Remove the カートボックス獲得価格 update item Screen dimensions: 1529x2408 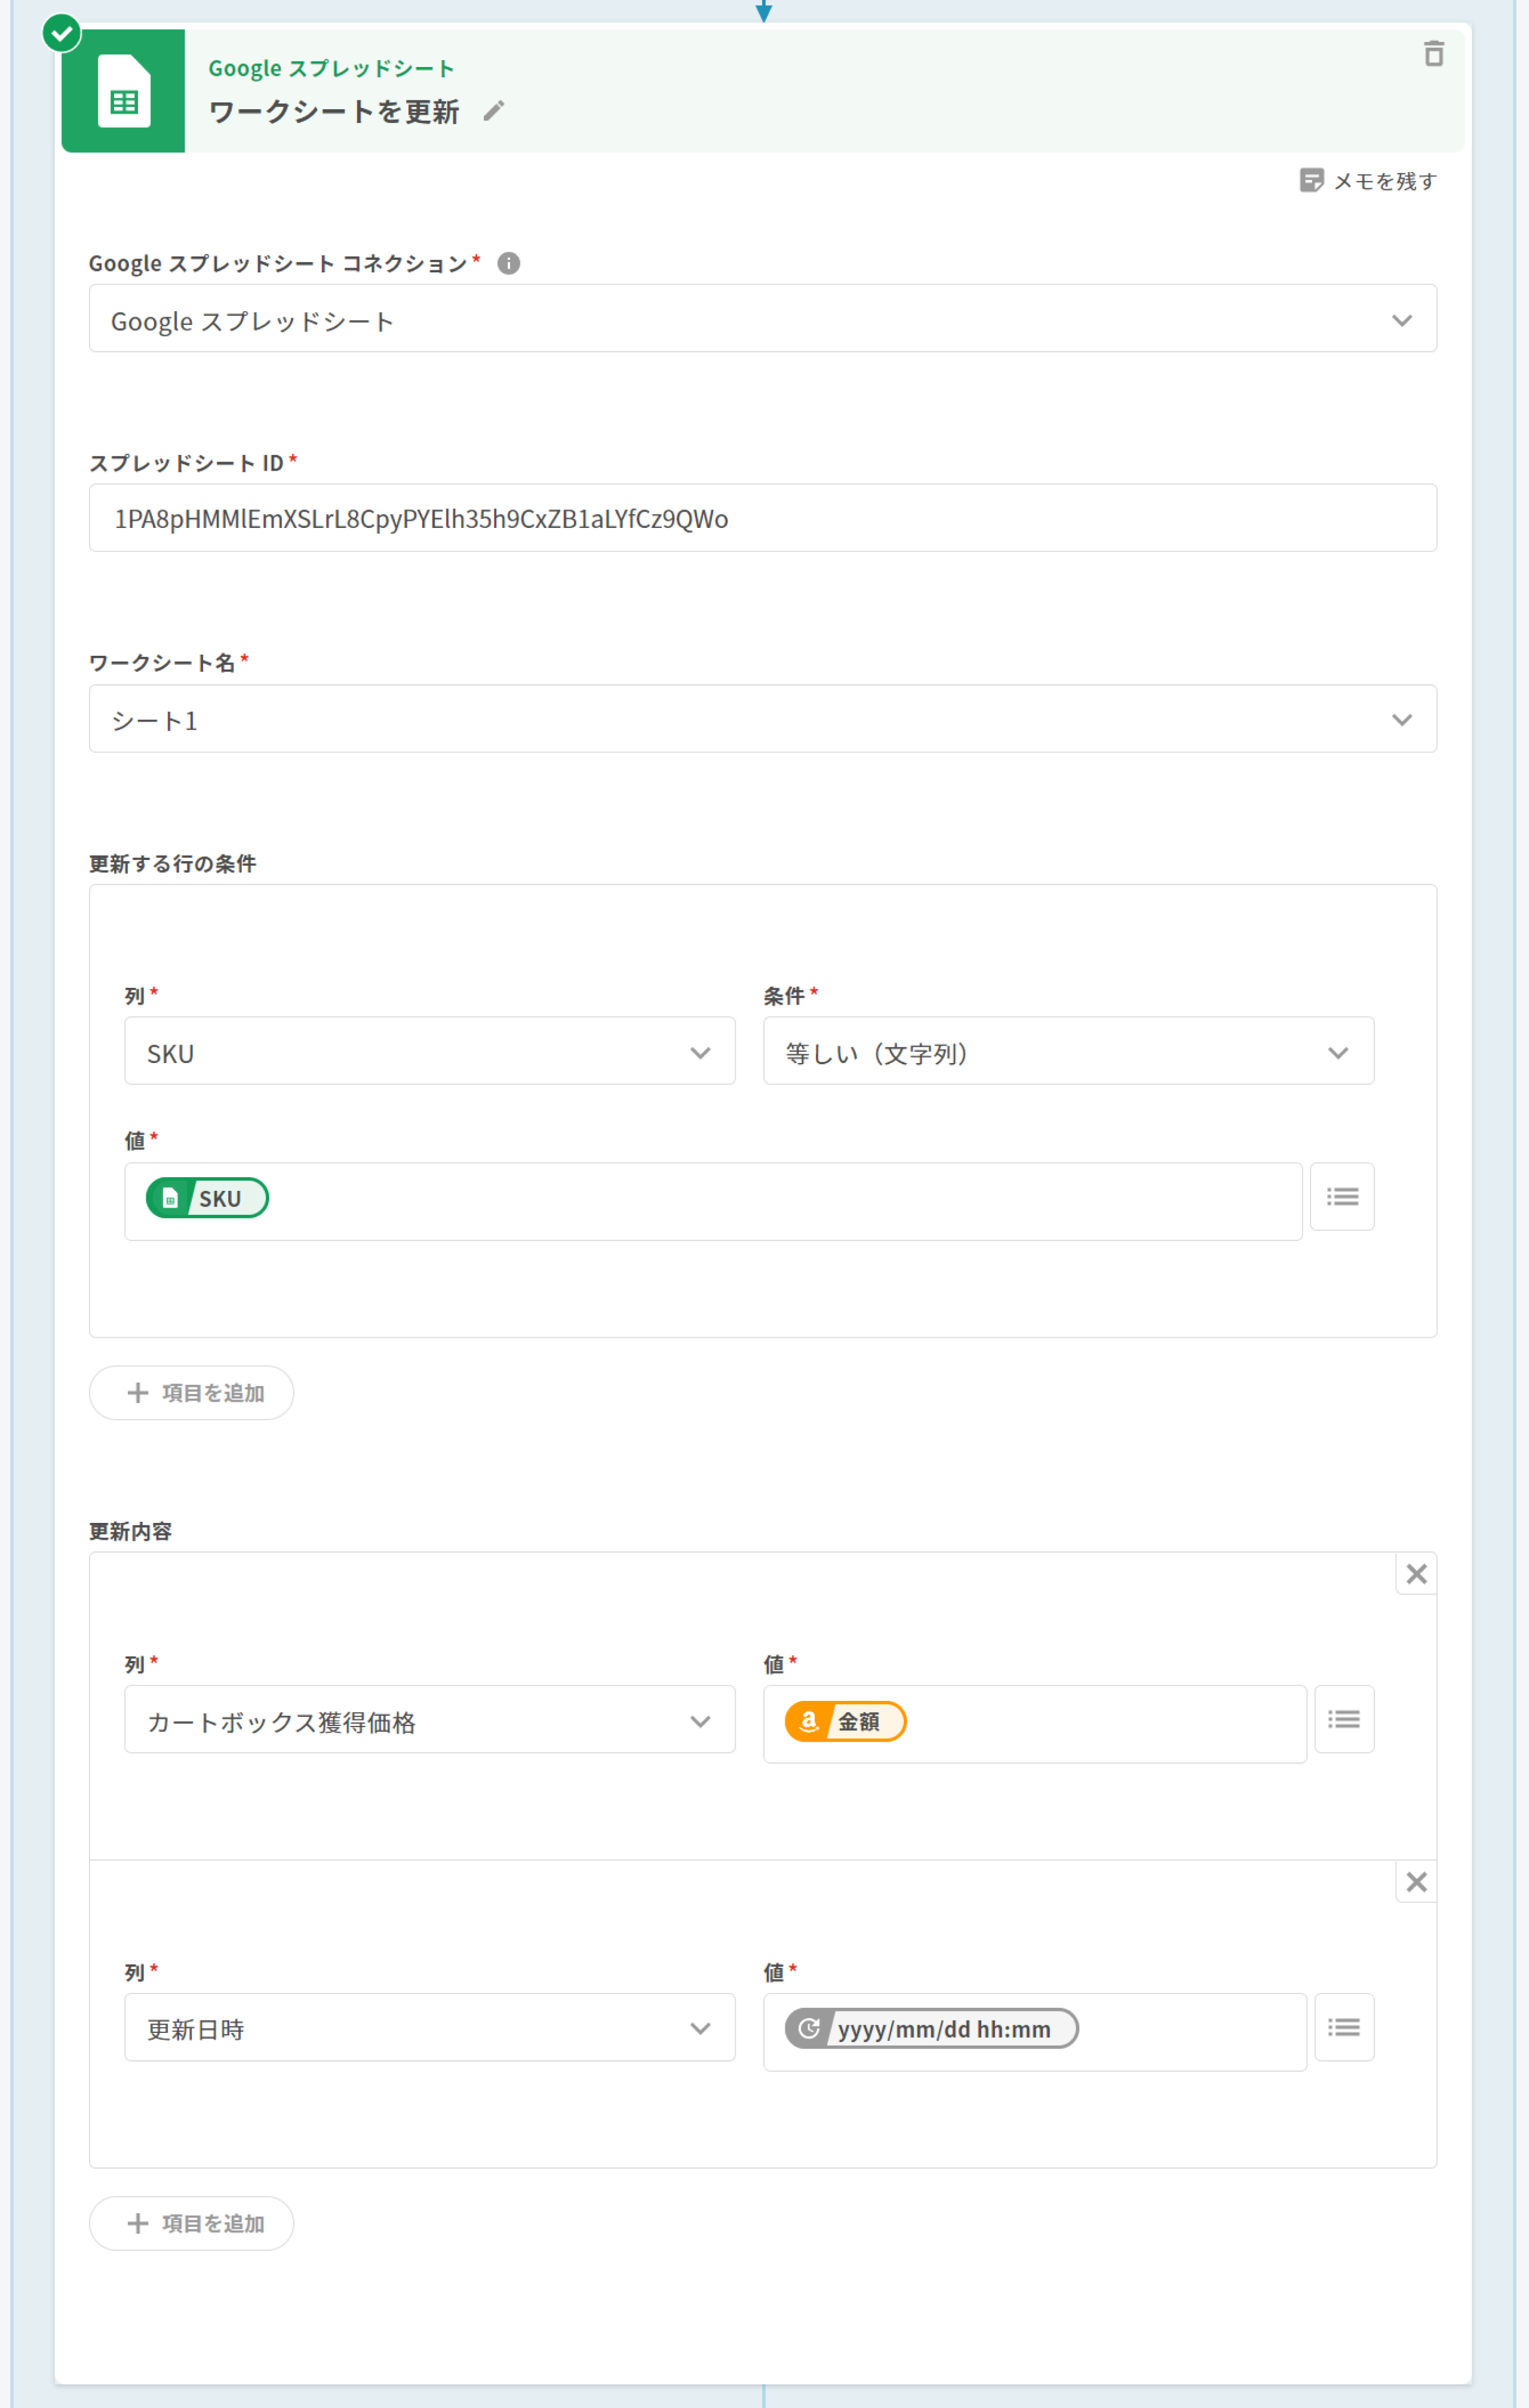1416,1574
